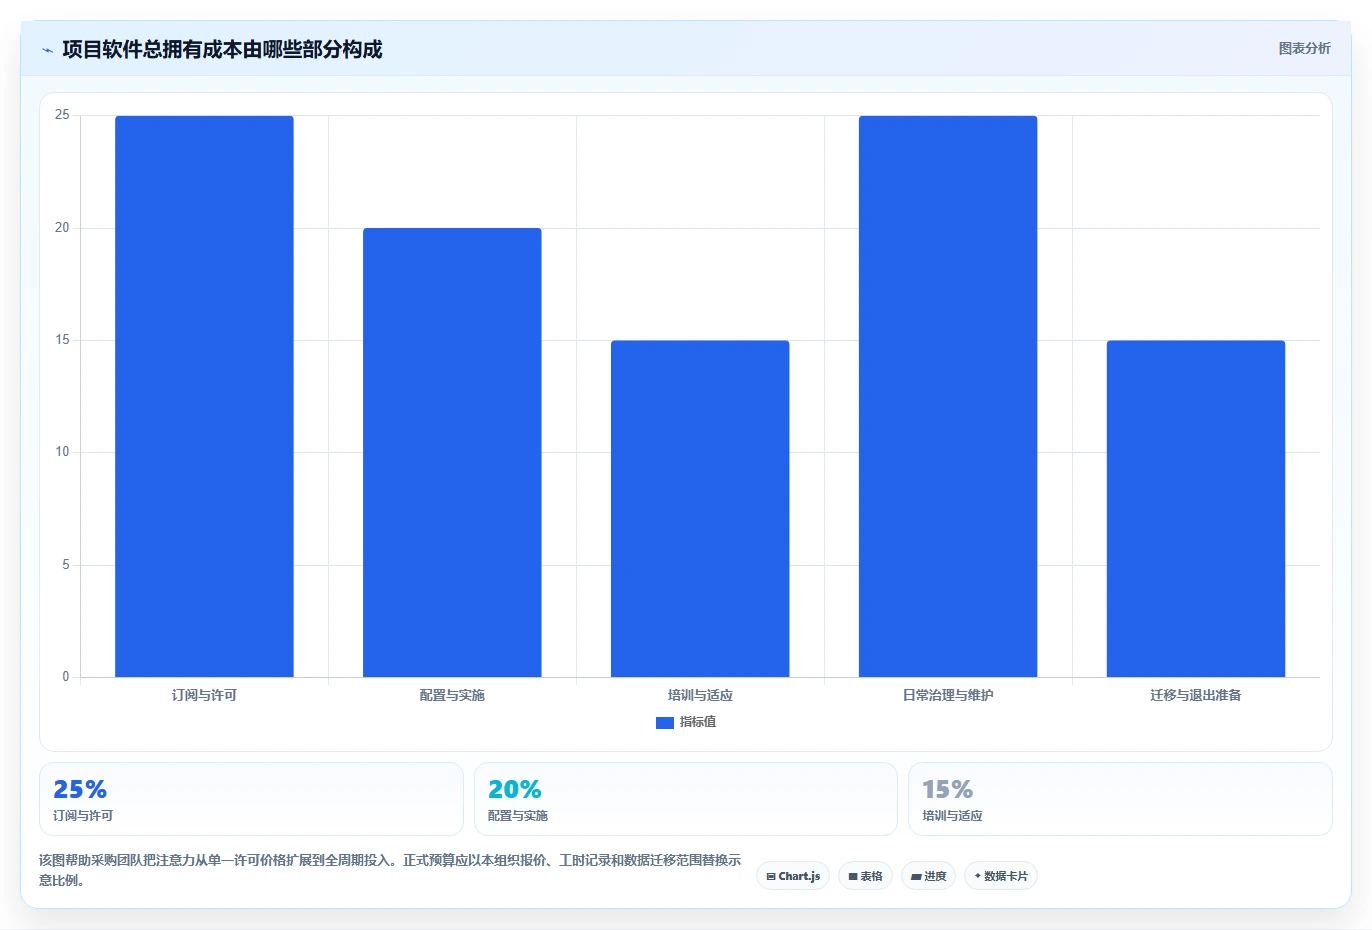Open the 25% 订阅与许可 card
Image resolution: width=1372 pixels, height=930 pixels.
[x=251, y=799]
